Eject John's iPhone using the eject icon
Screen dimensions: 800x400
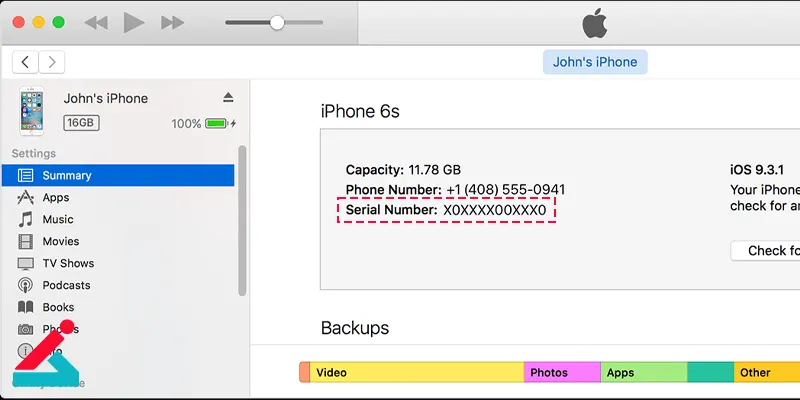coord(228,97)
